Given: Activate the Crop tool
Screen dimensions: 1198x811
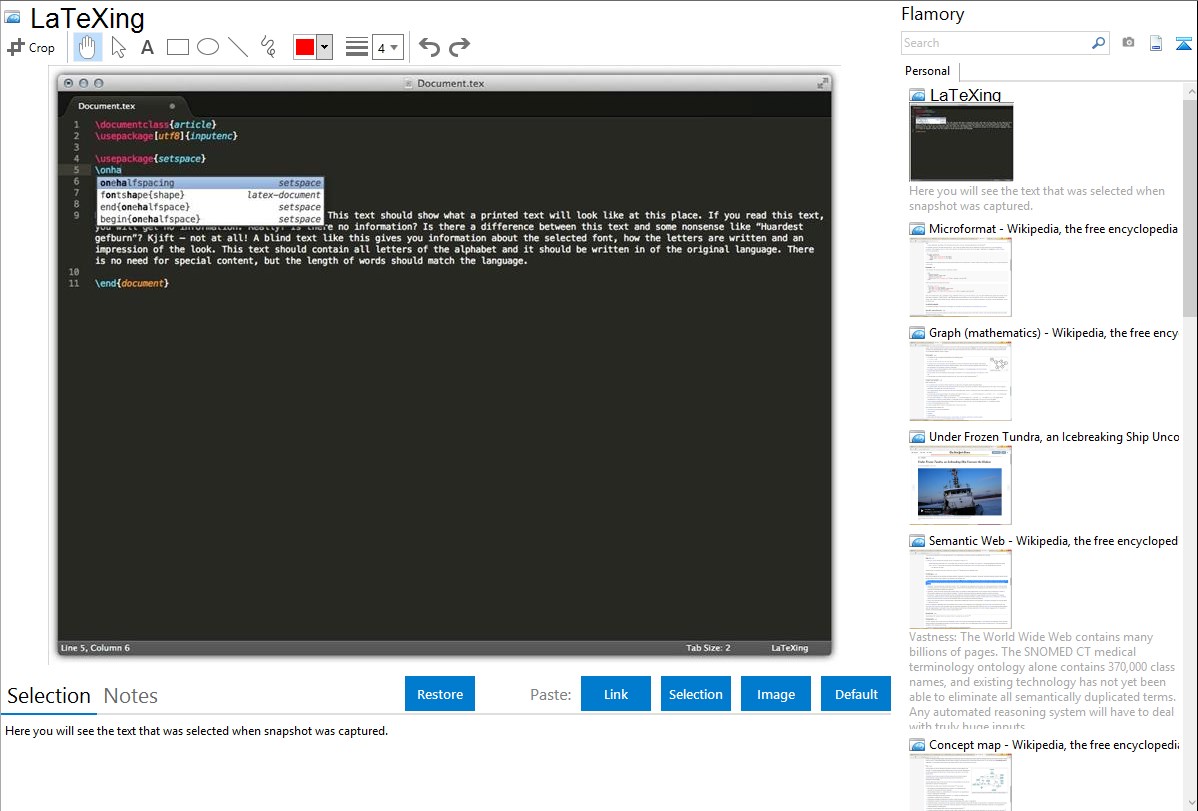Looking at the screenshot, I should click(31, 47).
